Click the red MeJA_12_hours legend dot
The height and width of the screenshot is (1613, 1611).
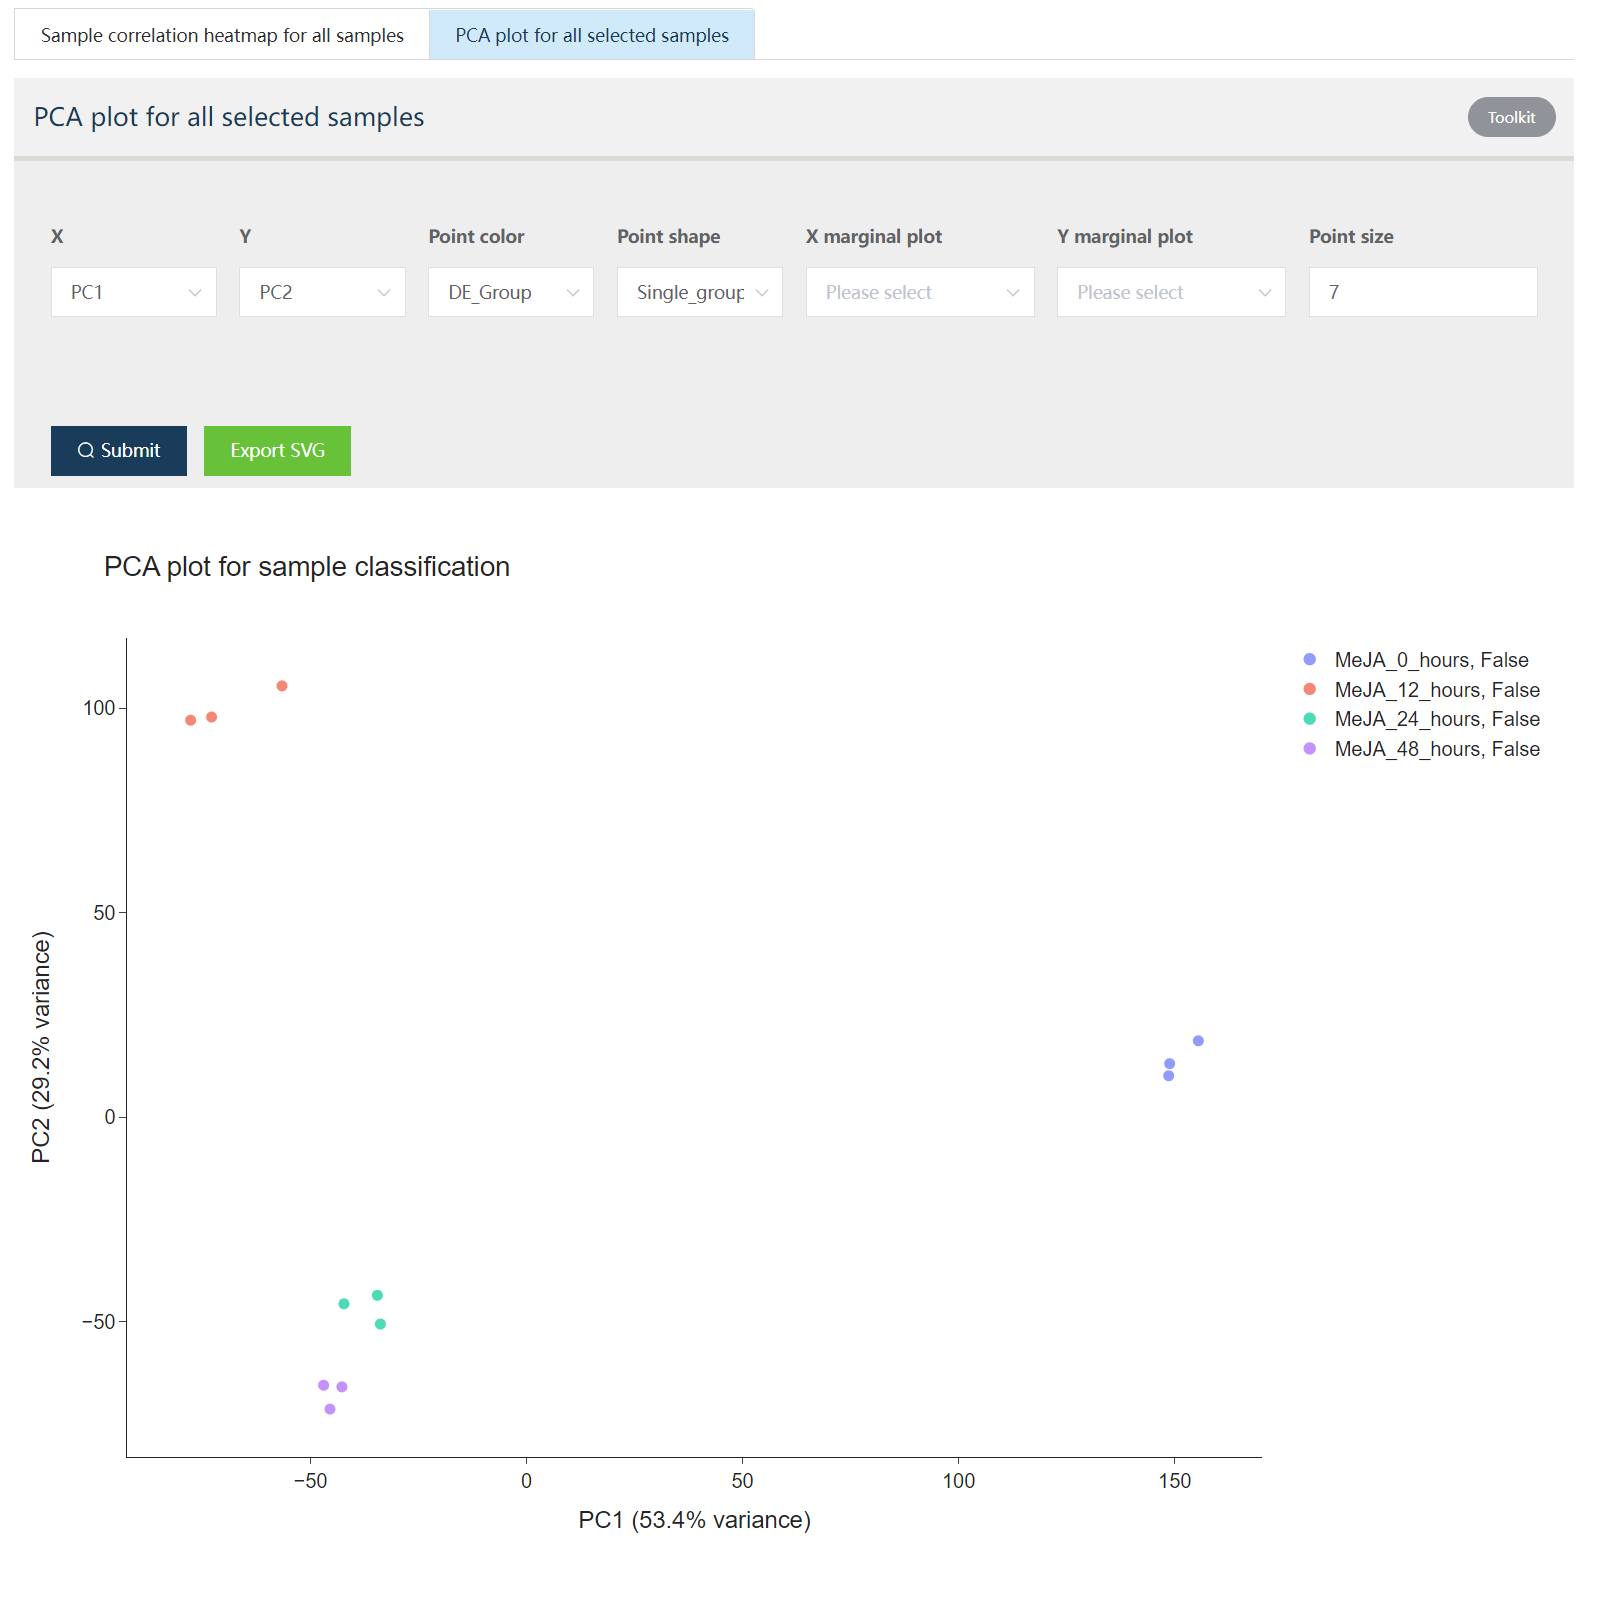1310,689
